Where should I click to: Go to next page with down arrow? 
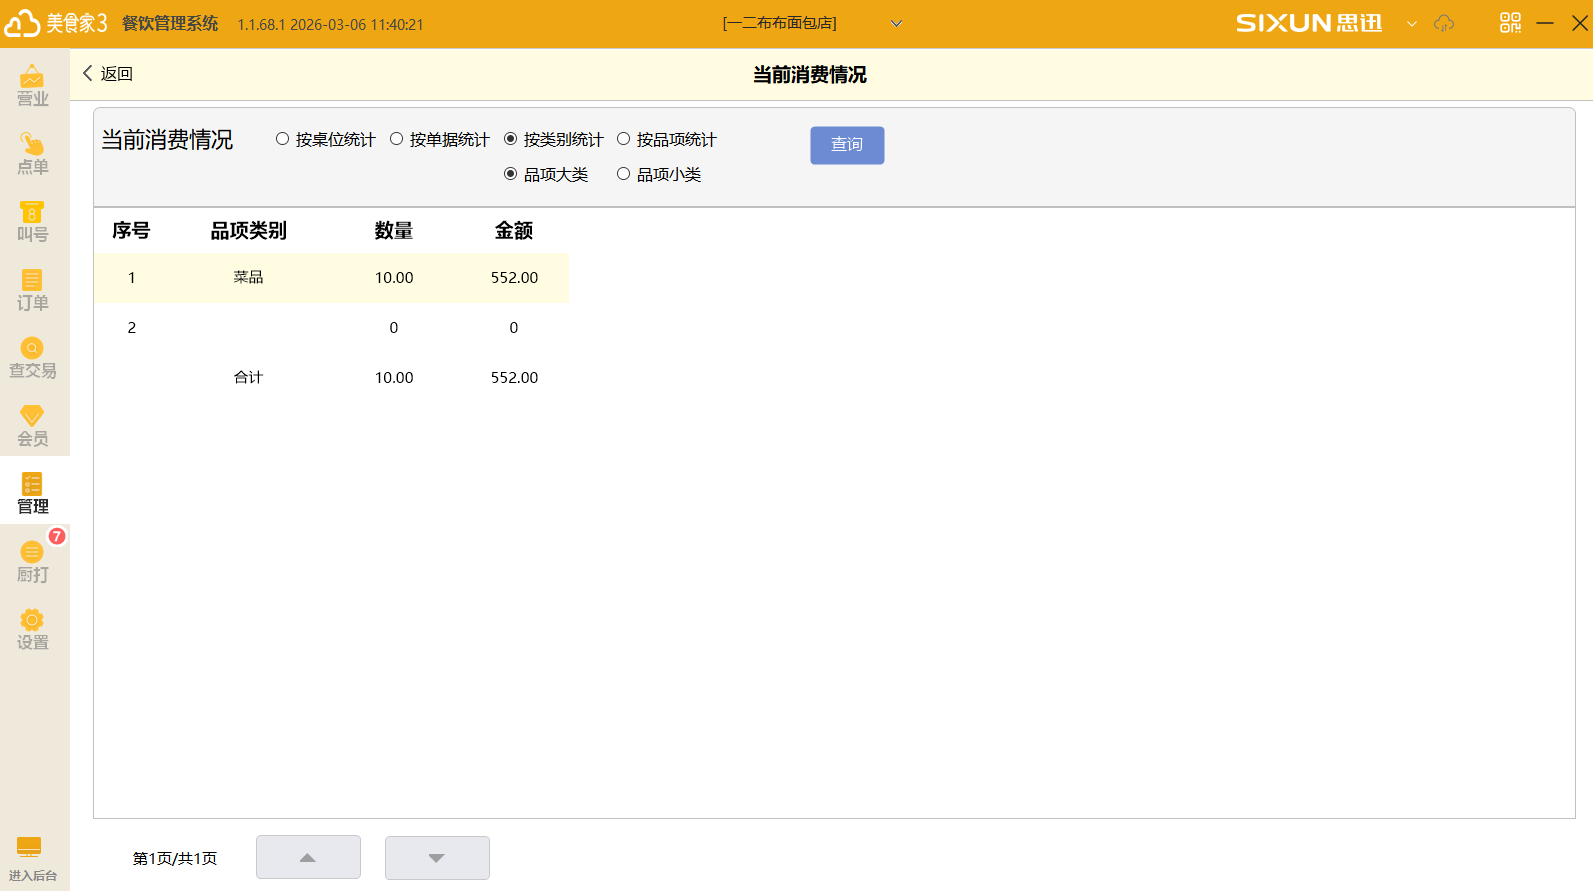tap(437, 858)
